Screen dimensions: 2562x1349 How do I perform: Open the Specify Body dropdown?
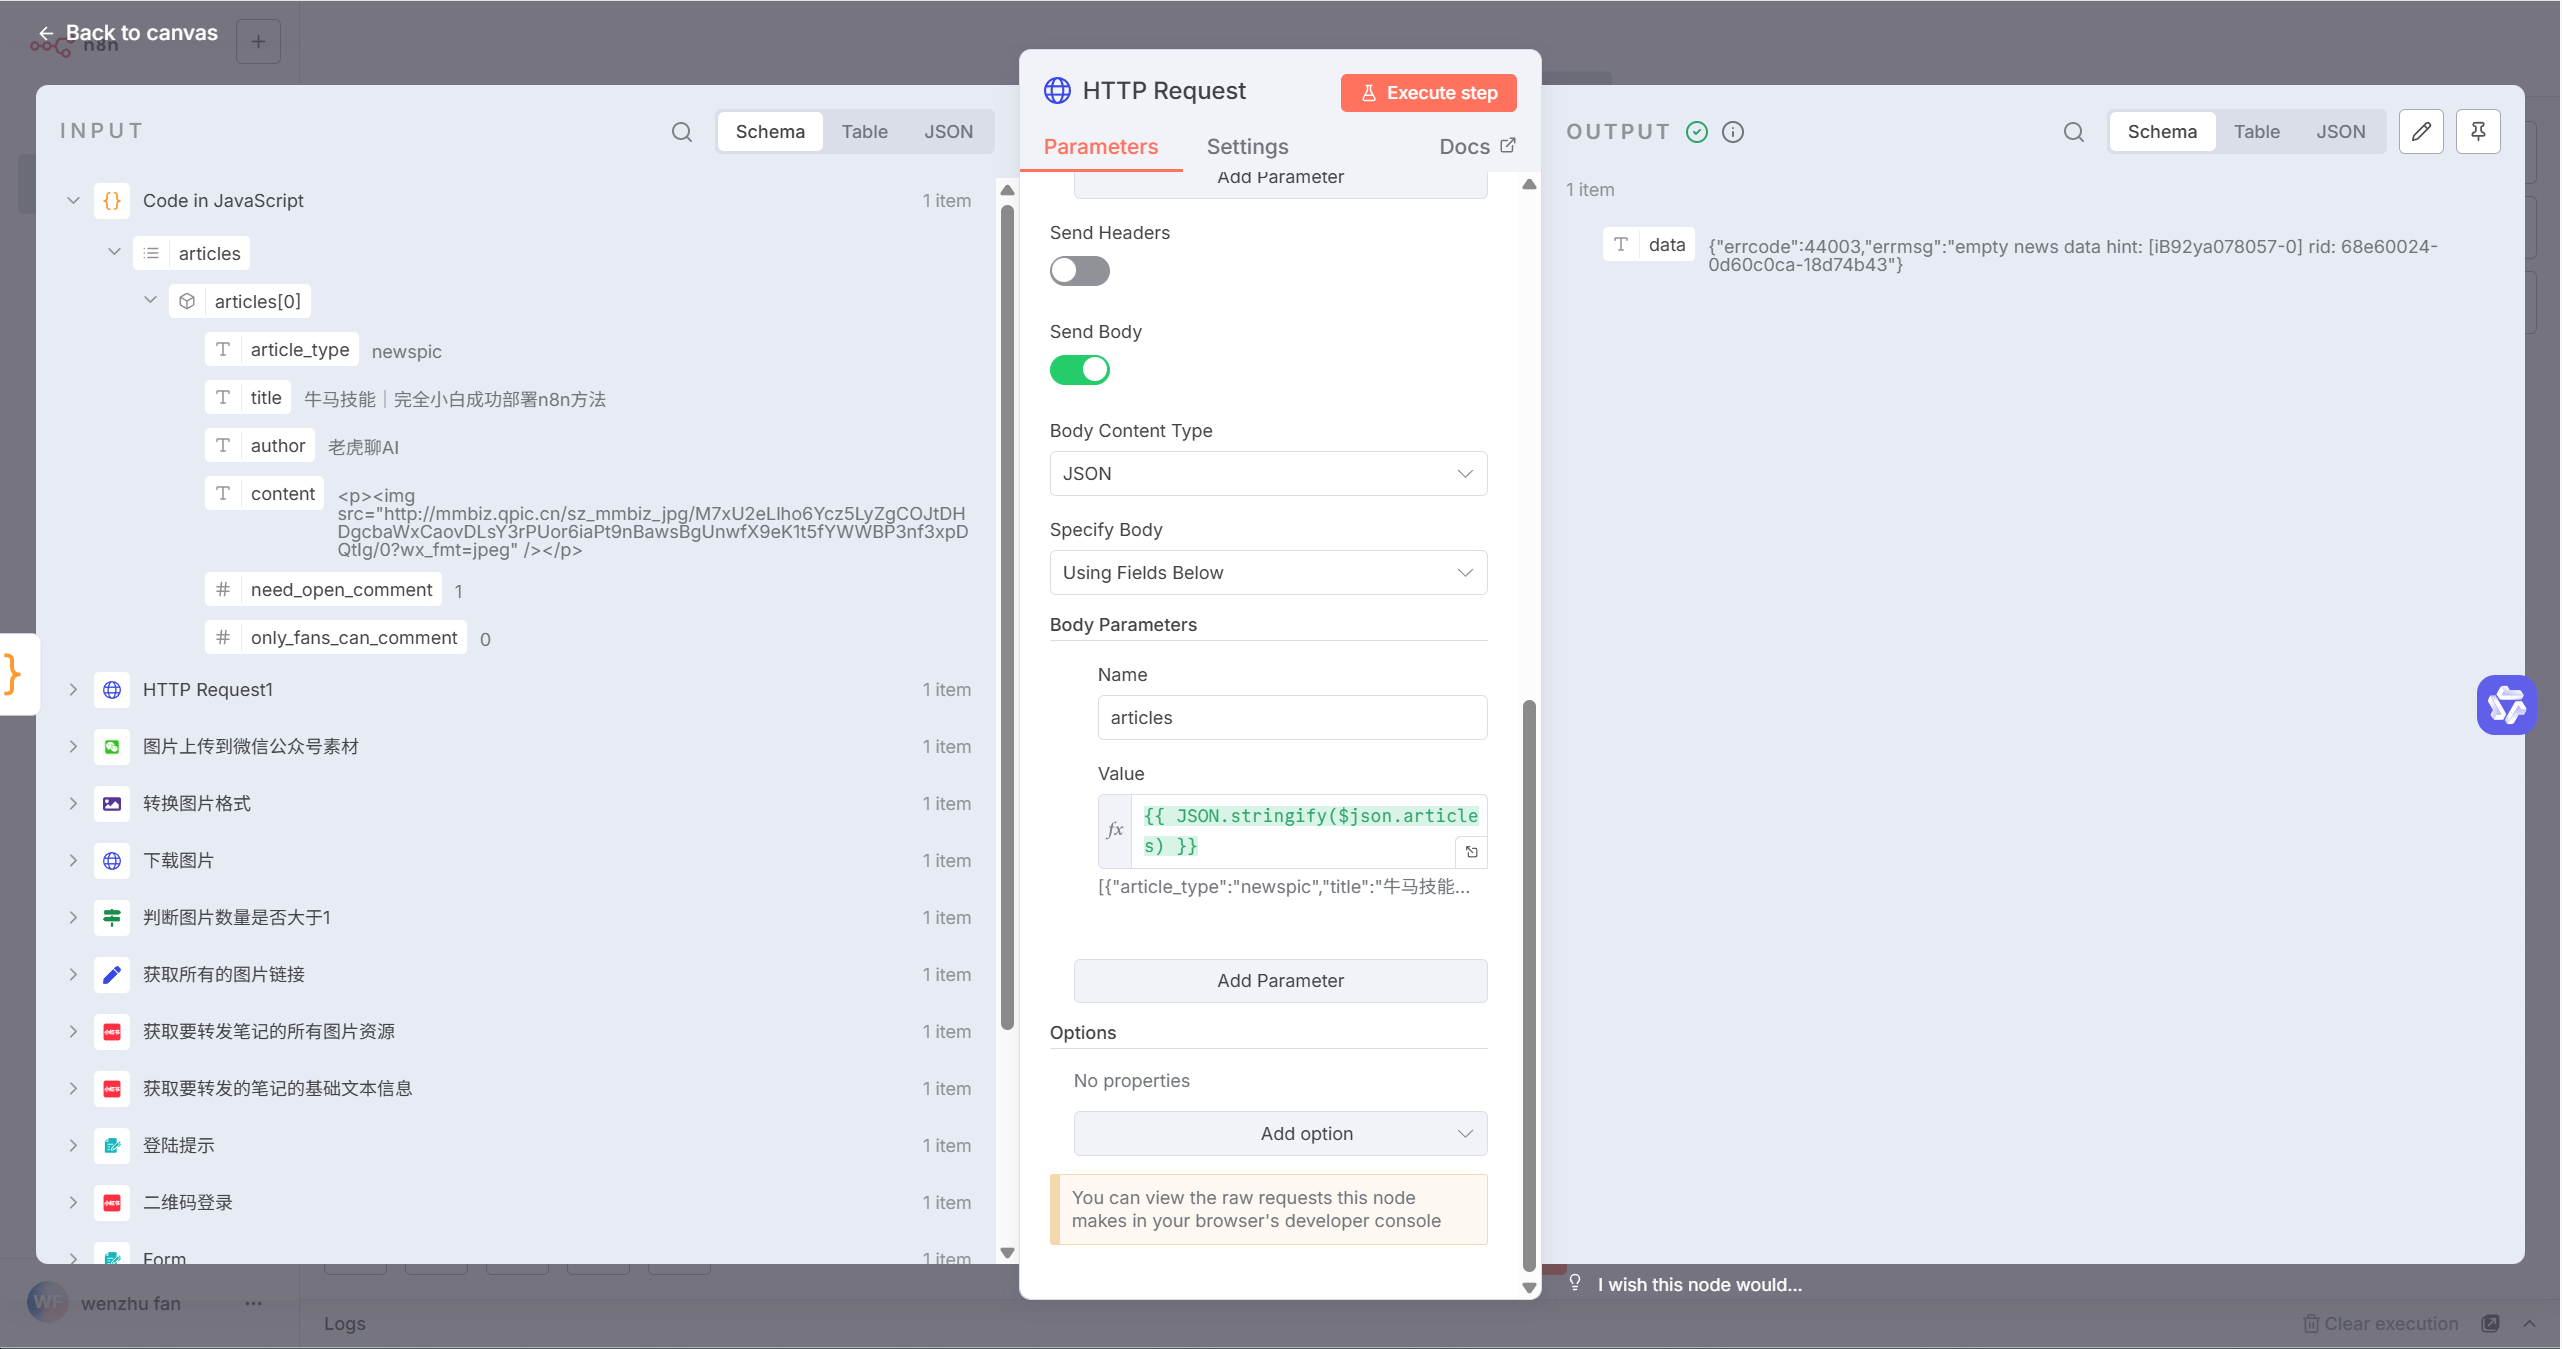pyautogui.click(x=1268, y=573)
